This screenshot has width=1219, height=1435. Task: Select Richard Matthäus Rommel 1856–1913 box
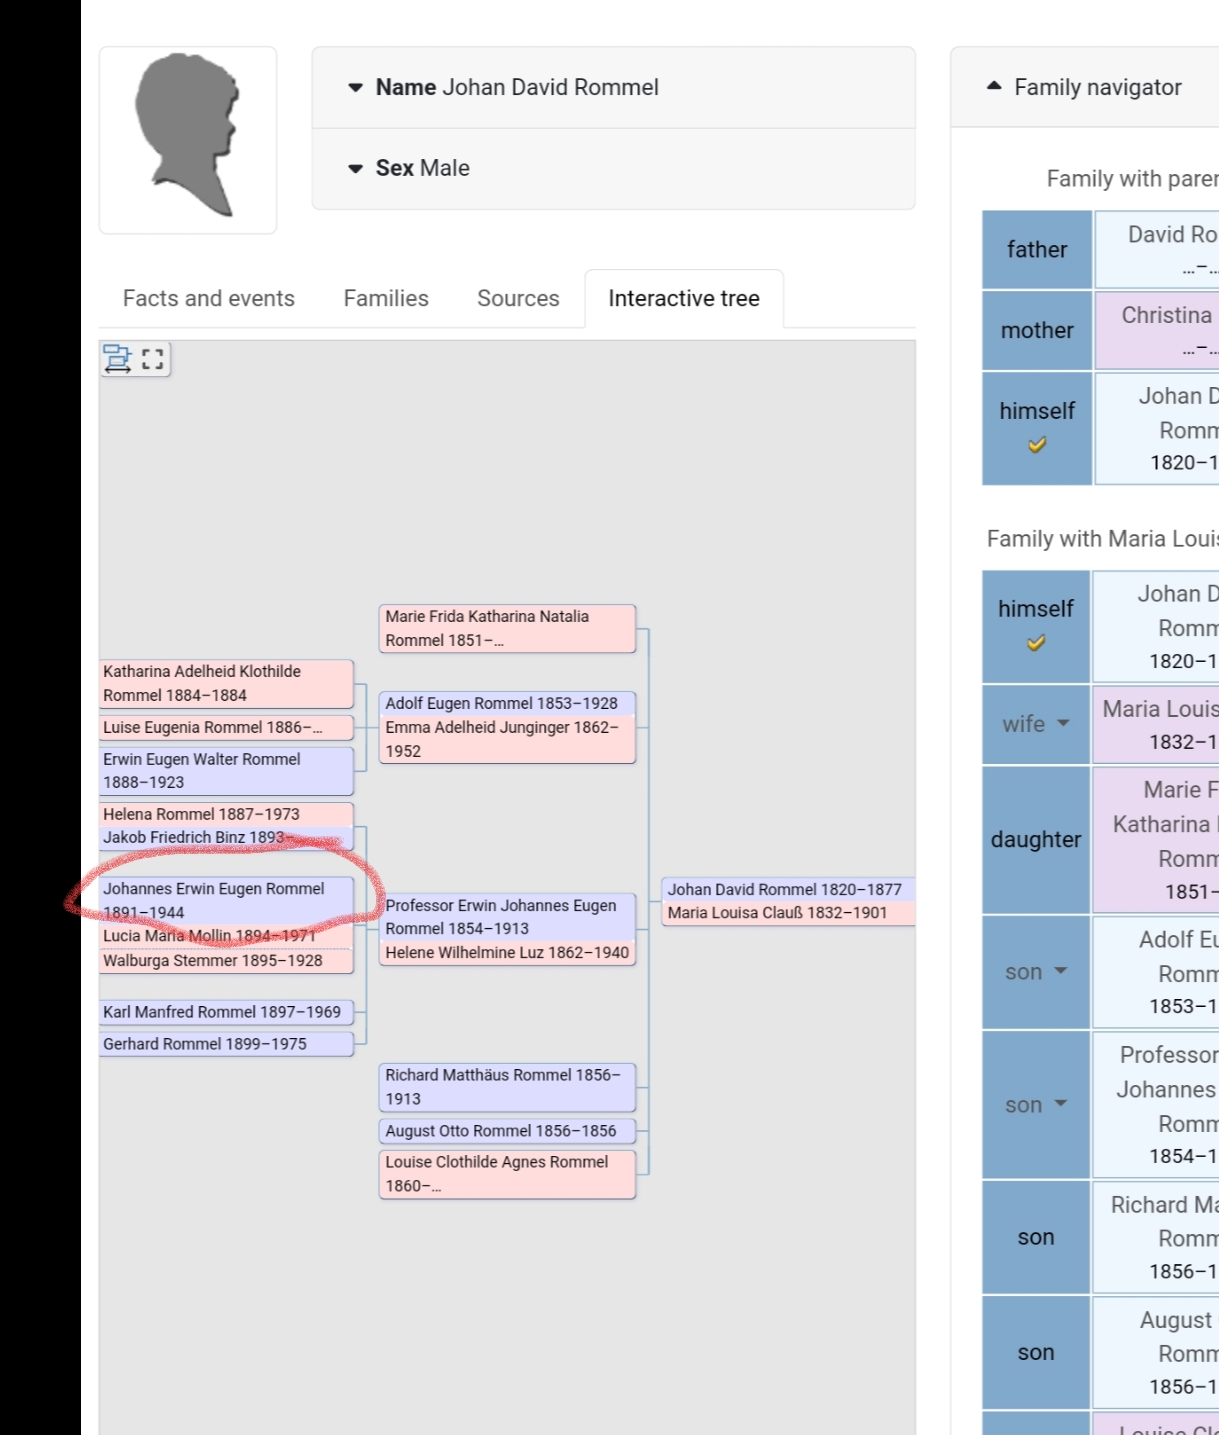coord(507,1087)
